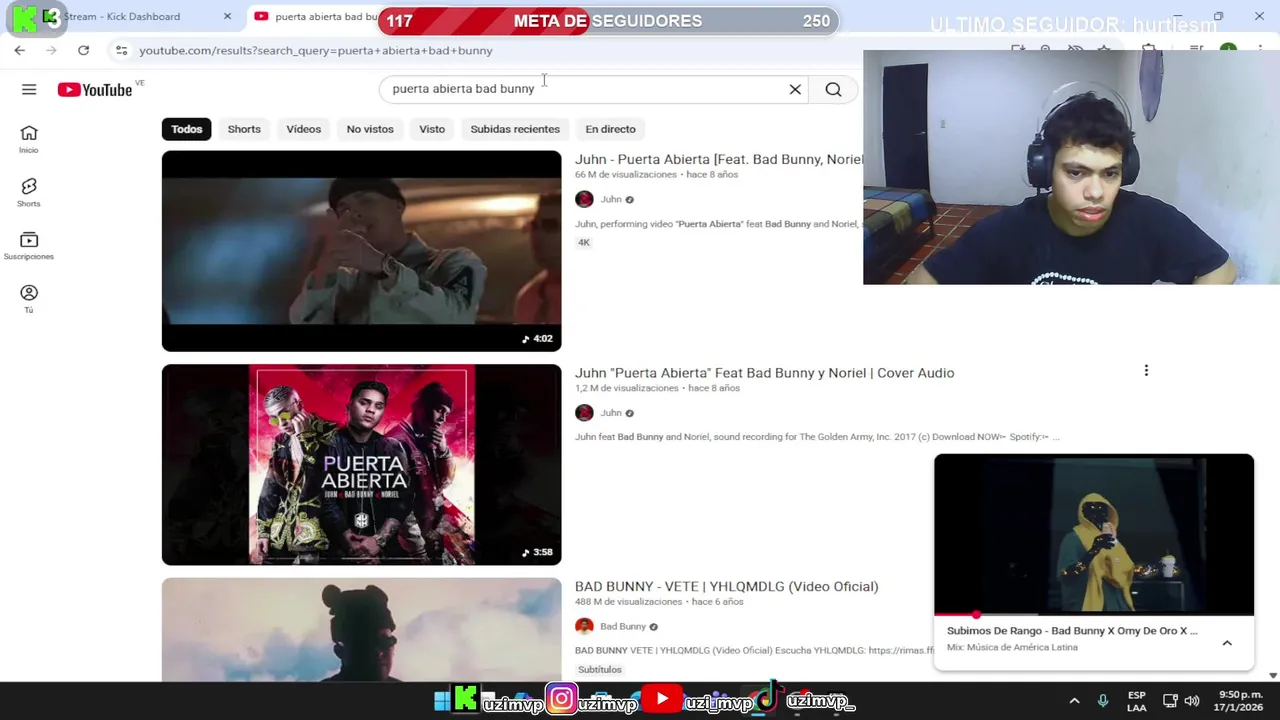The image size is (1280, 720).
Task: Click ESP LAA language indicator
Action: tap(1137, 701)
